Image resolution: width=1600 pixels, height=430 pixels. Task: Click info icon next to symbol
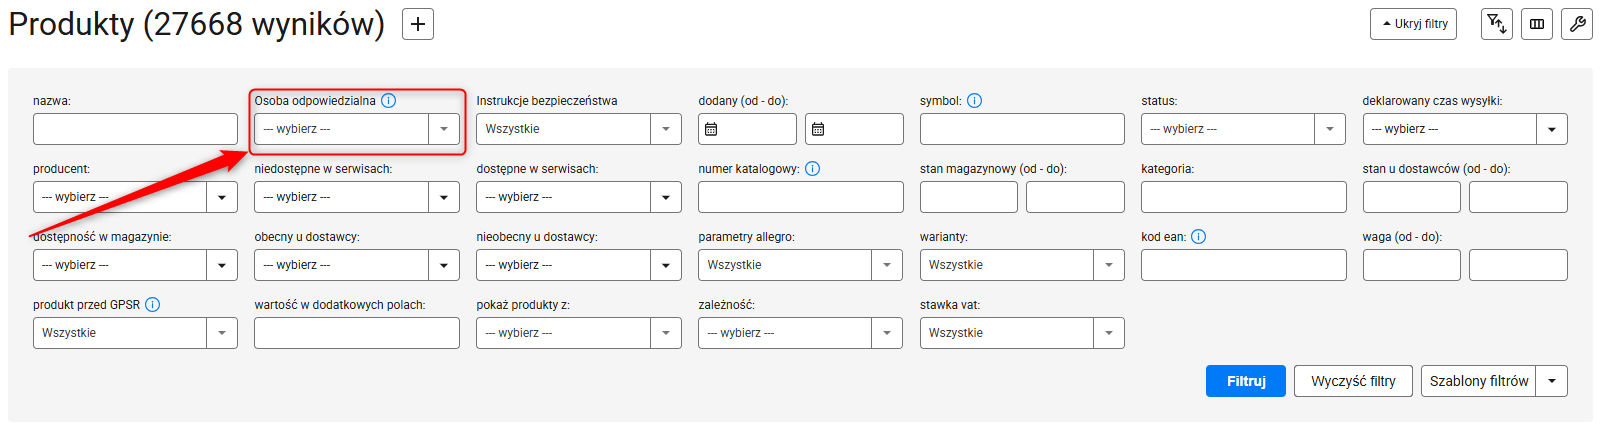point(975,101)
